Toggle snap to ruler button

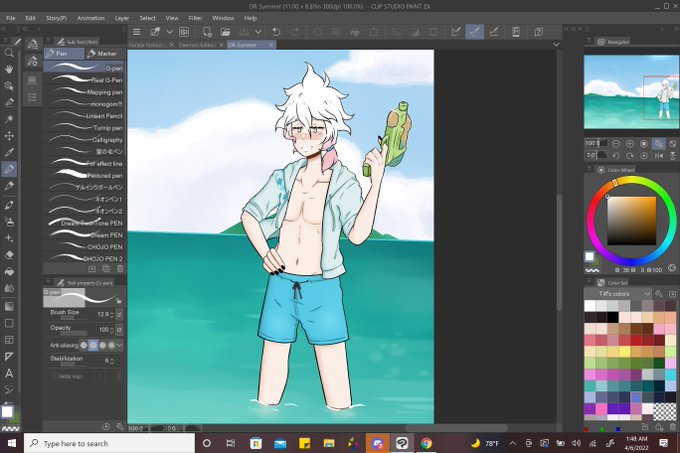[455, 32]
